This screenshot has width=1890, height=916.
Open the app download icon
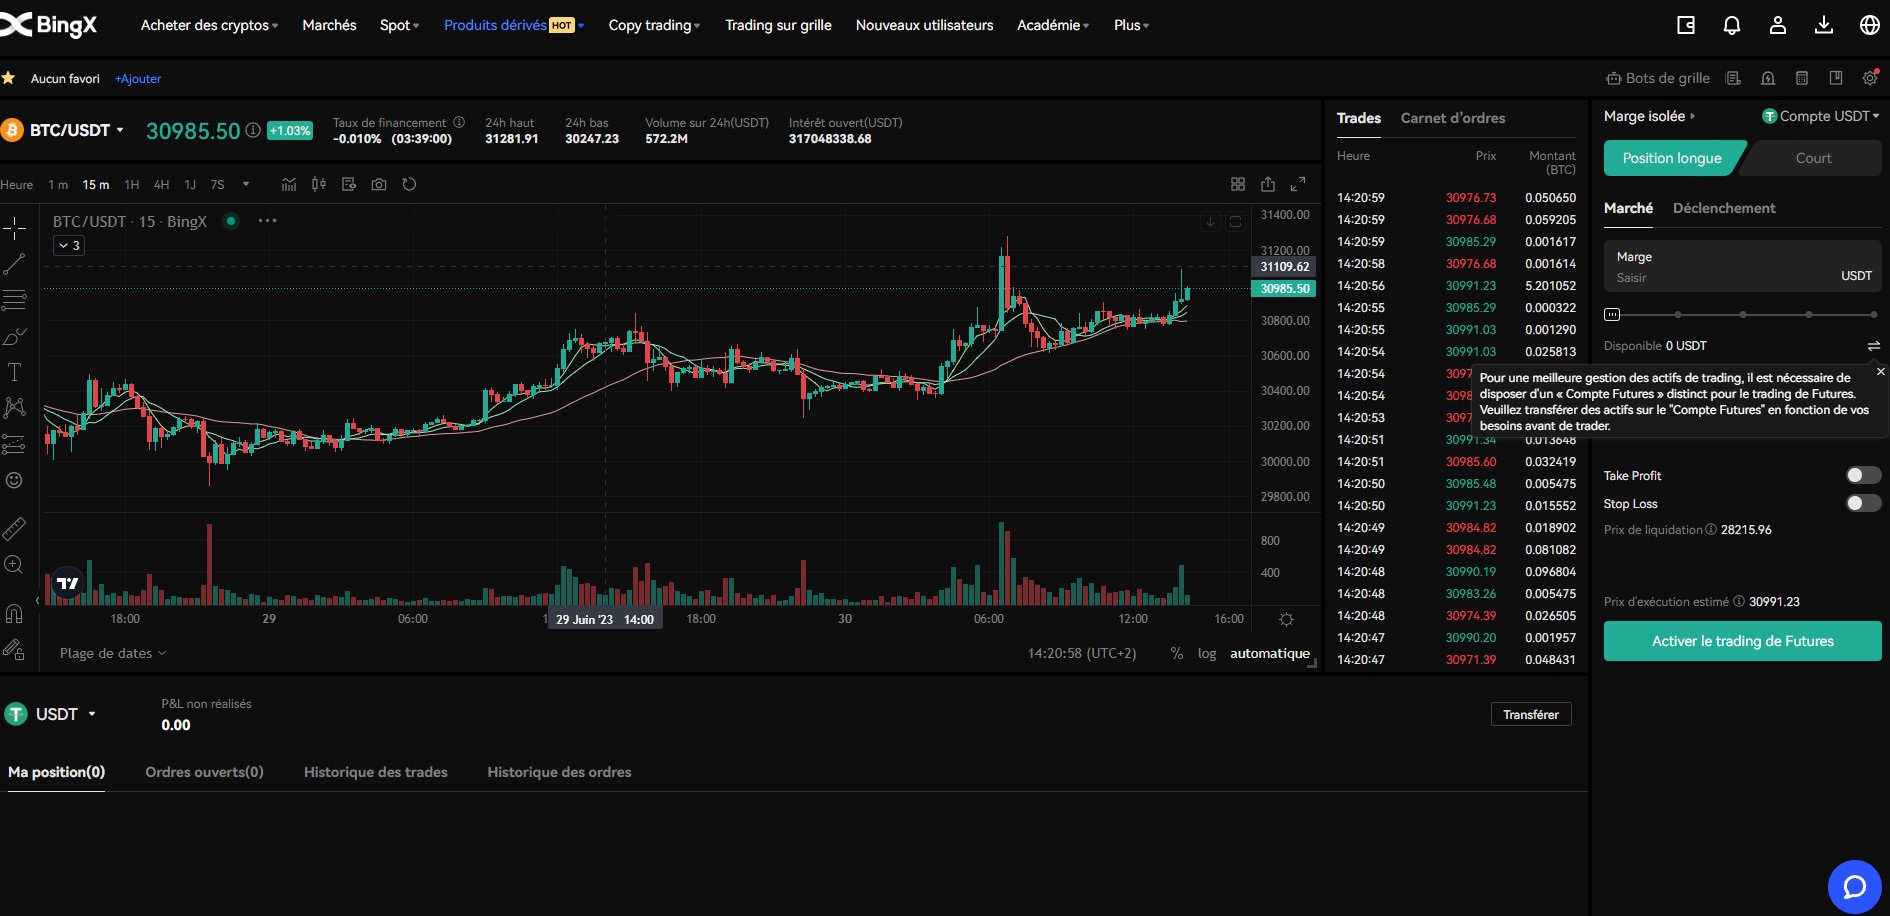point(1824,25)
